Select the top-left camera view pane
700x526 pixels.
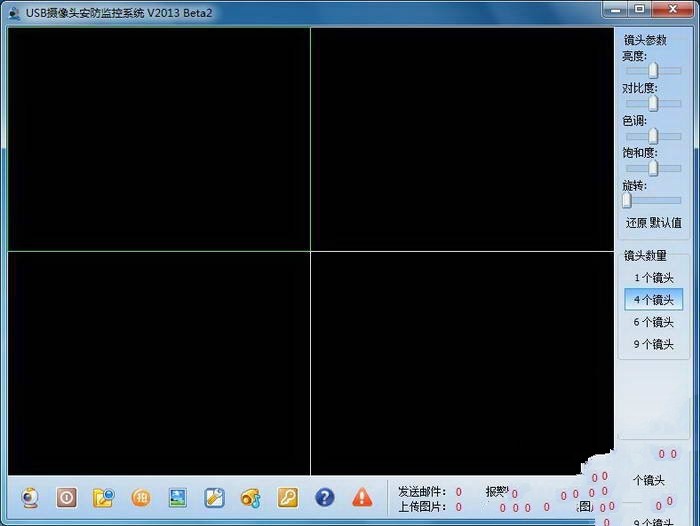coord(159,139)
